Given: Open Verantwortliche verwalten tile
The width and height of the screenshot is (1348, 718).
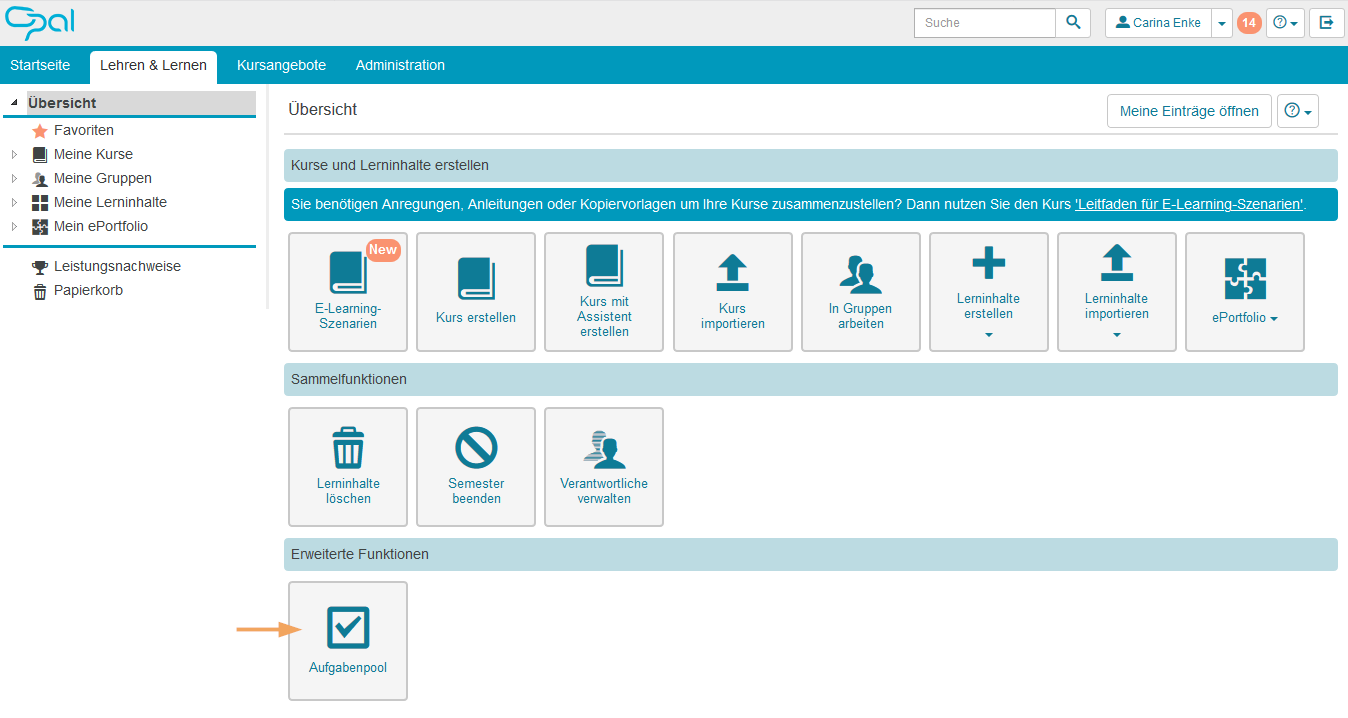Looking at the screenshot, I should (x=604, y=466).
